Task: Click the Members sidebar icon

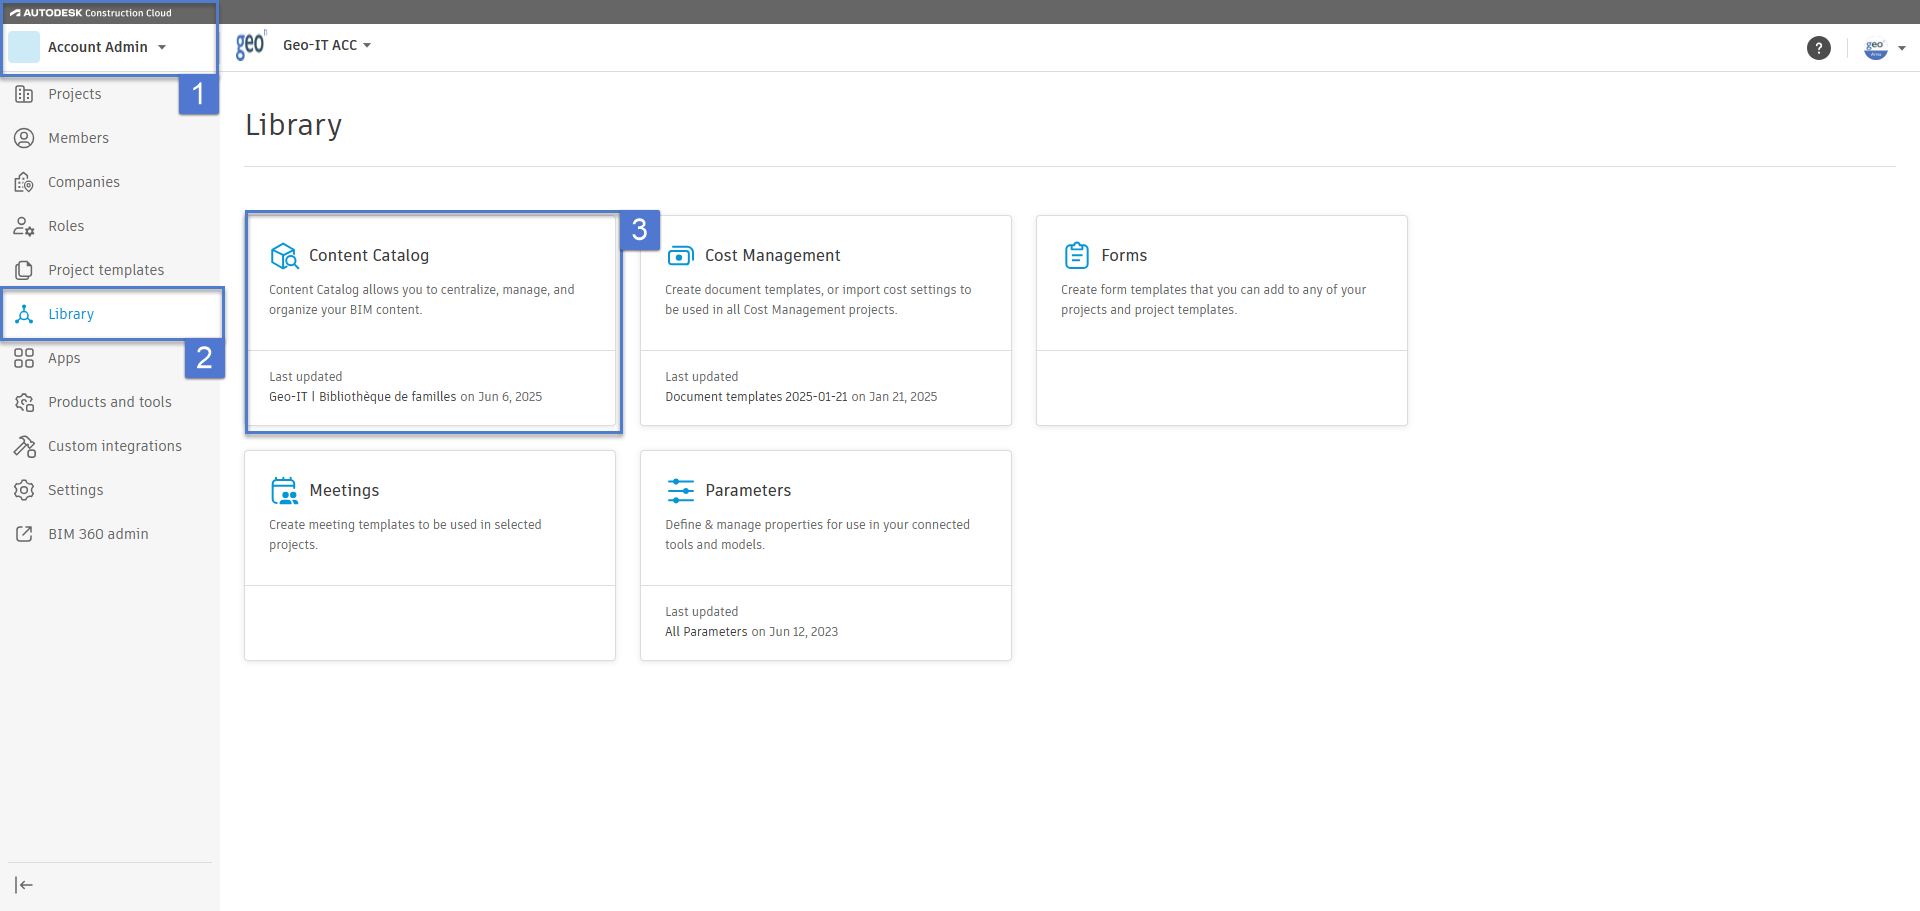Action: click(24, 138)
